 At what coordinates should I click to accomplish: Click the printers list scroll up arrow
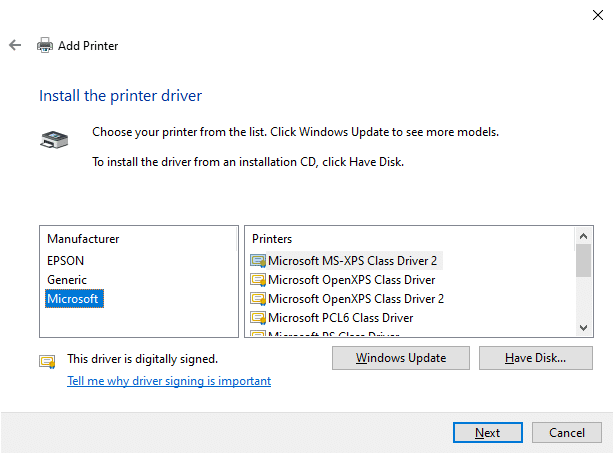click(583, 236)
